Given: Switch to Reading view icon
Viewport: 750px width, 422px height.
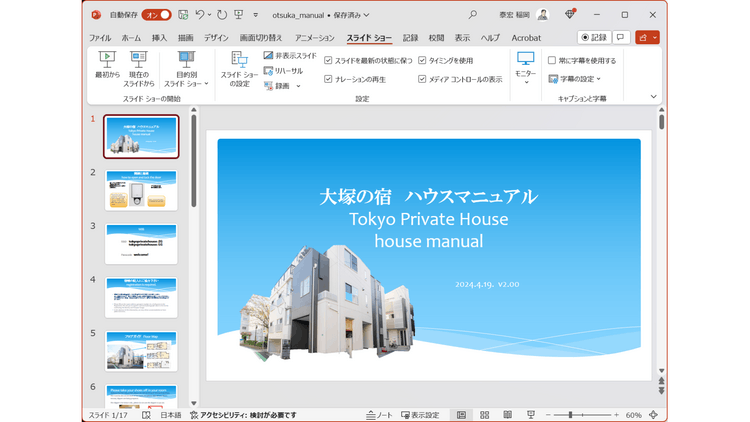Looking at the screenshot, I should pyautogui.click(x=507, y=415).
